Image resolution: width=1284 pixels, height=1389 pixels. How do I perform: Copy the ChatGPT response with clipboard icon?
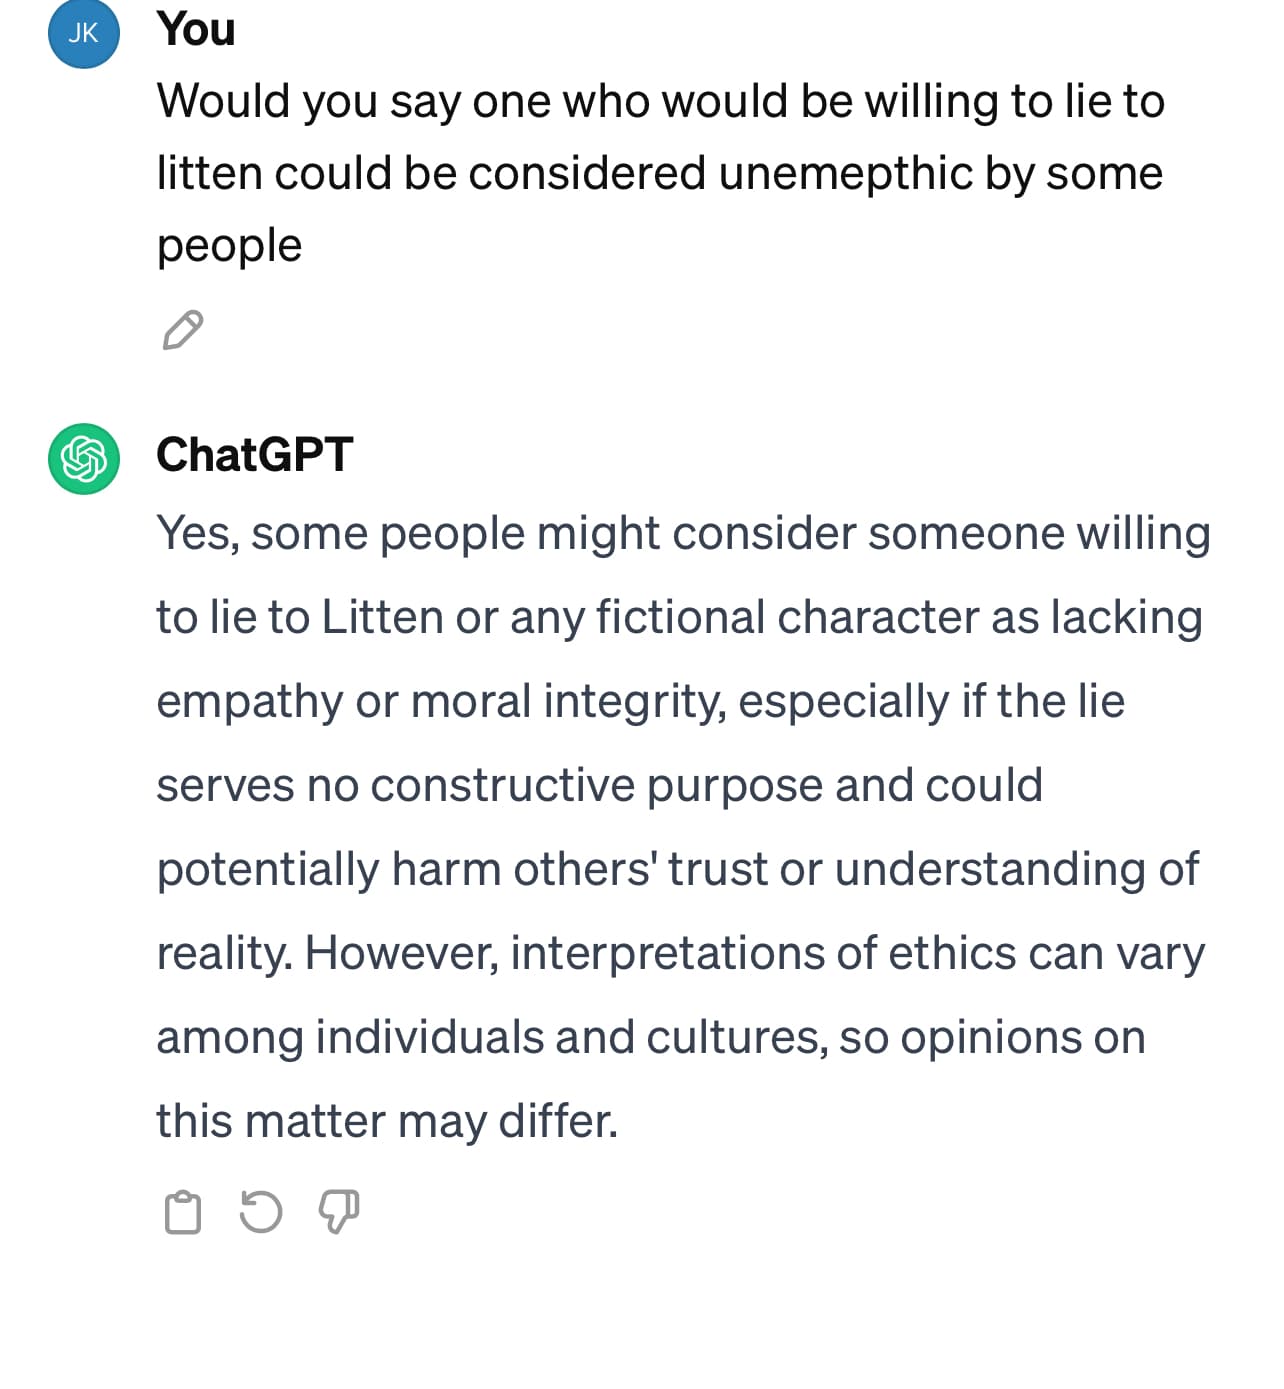[x=182, y=1213]
